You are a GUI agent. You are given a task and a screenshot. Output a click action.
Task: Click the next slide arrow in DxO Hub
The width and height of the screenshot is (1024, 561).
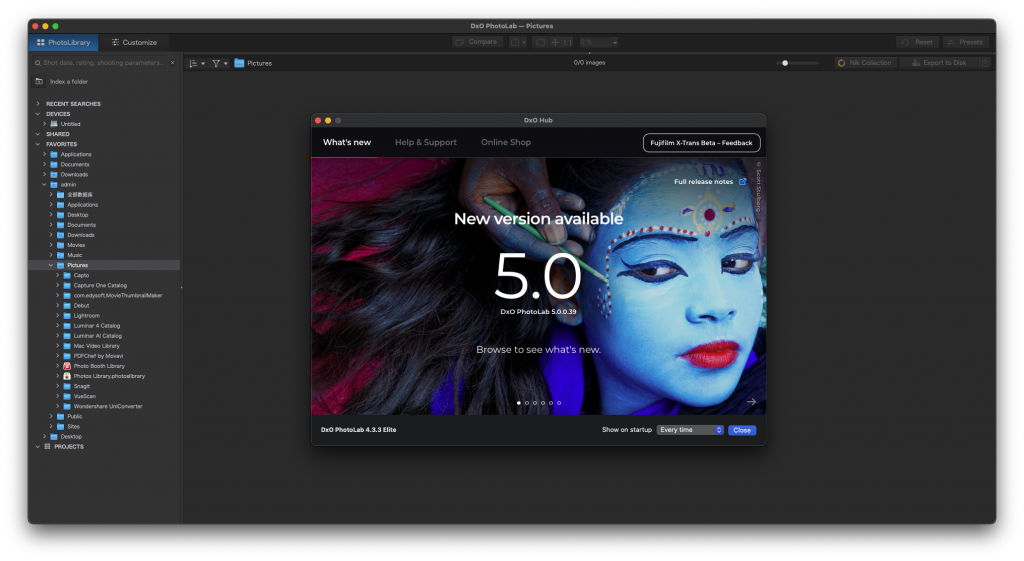pyautogui.click(x=751, y=402)
